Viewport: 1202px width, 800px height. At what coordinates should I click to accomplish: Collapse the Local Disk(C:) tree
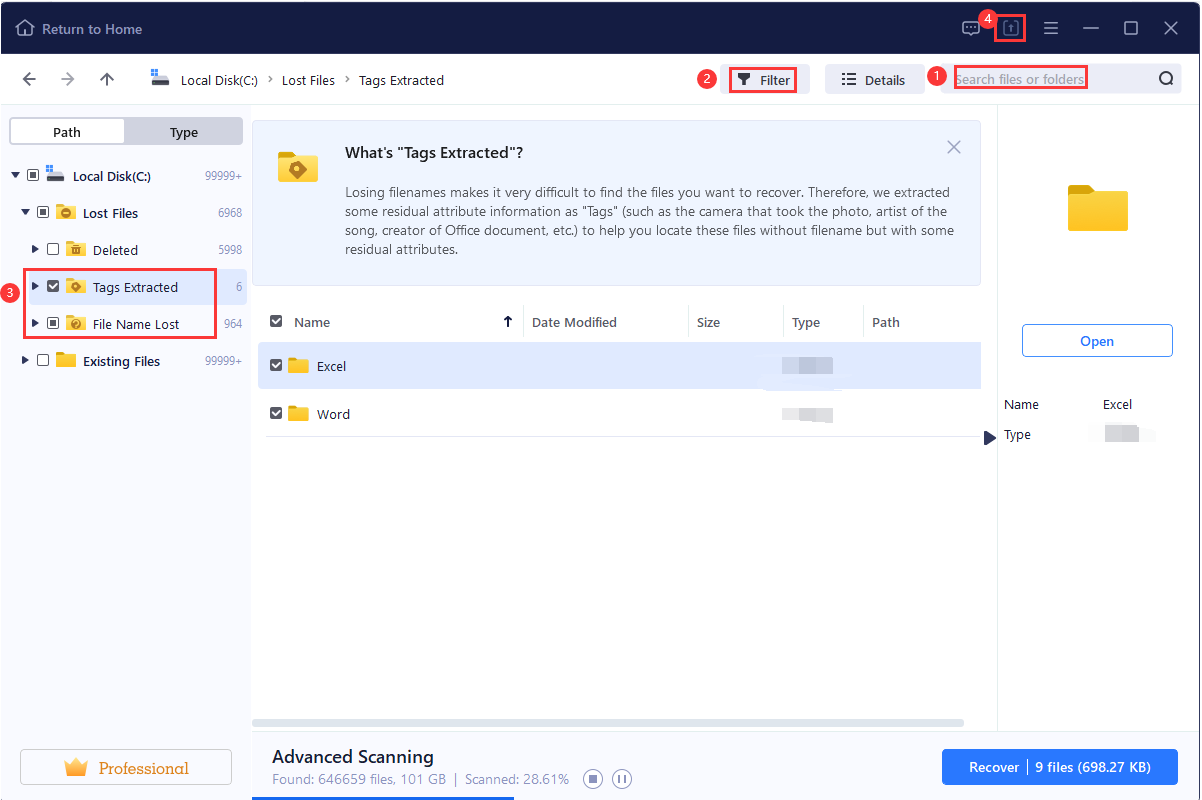(x=15, y=175)
